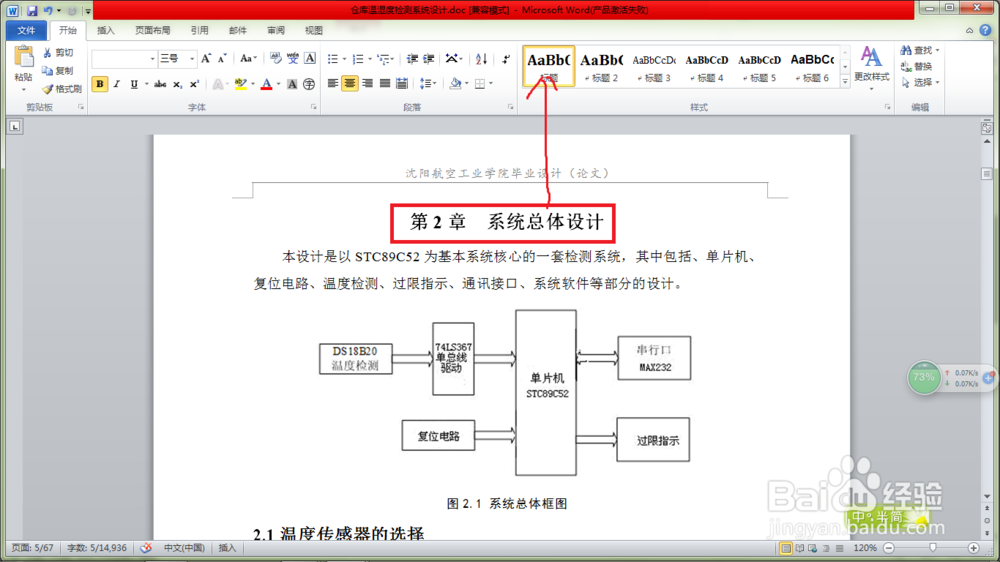The width and height of the screenshot is (1000, 562).
Task: Click the Shrink Font icon
Action: pos(222,59)
